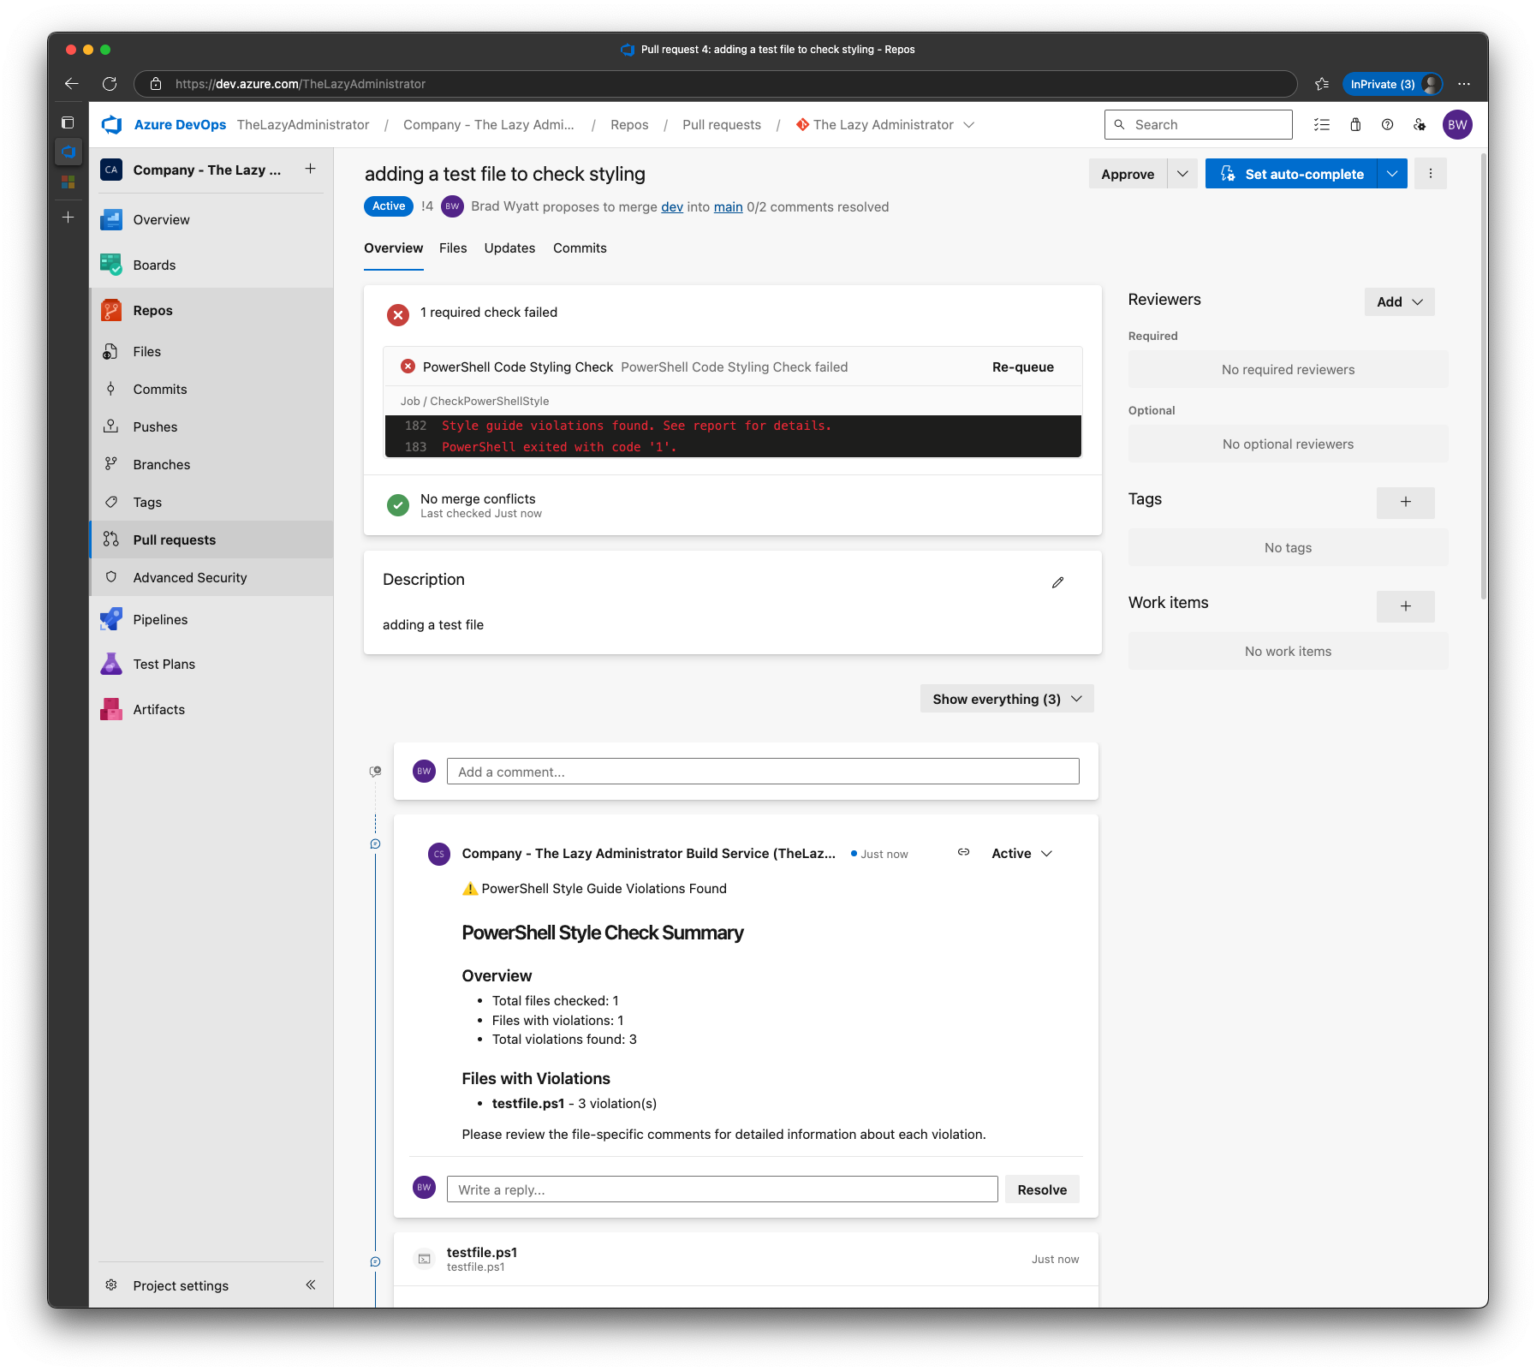This screenshot has height=1371, width=1536.
Task: Select the Overview tab of pull request
Action: click(x=394, y=249)
